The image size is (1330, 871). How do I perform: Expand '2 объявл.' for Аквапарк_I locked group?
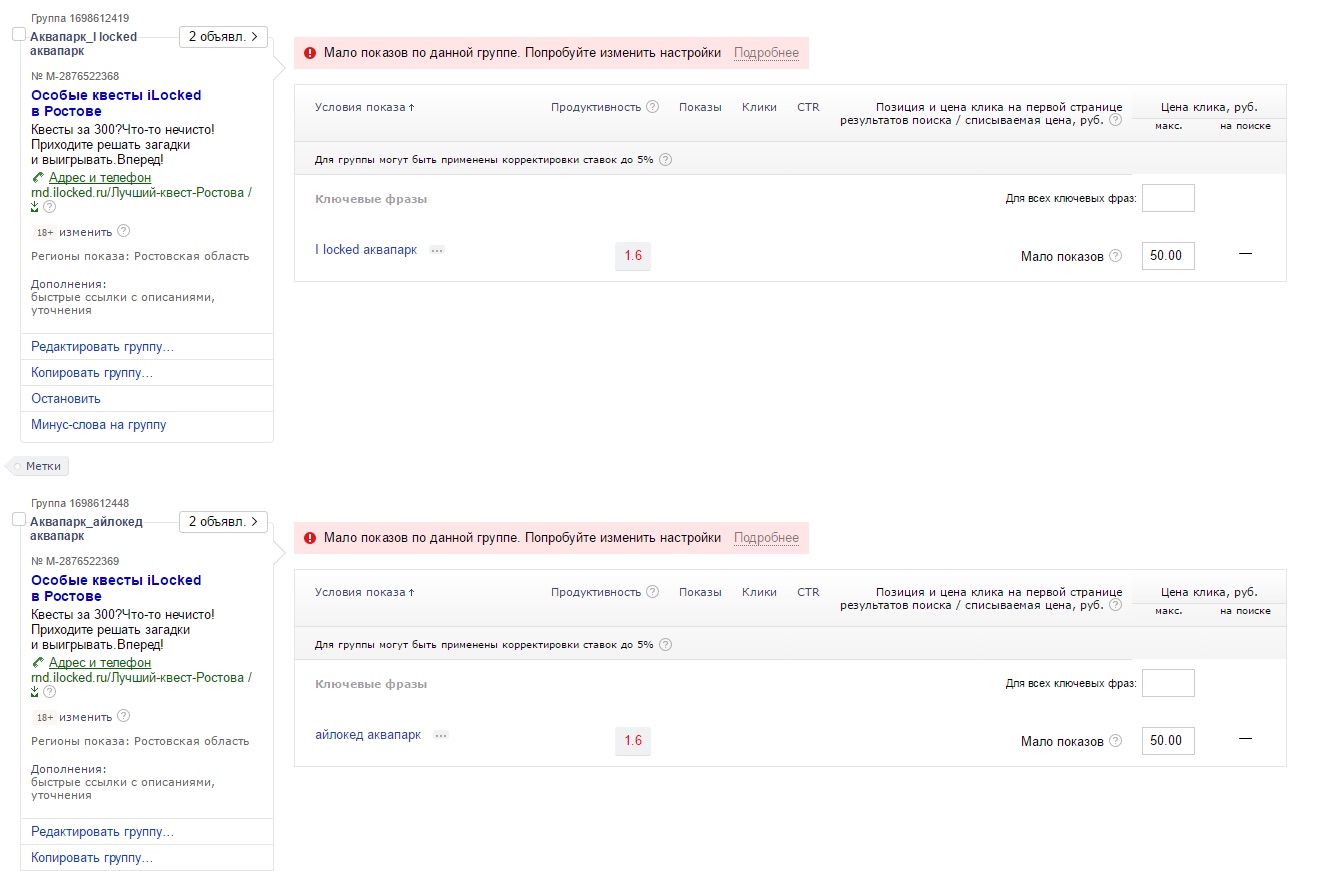[x=224, y=37]
